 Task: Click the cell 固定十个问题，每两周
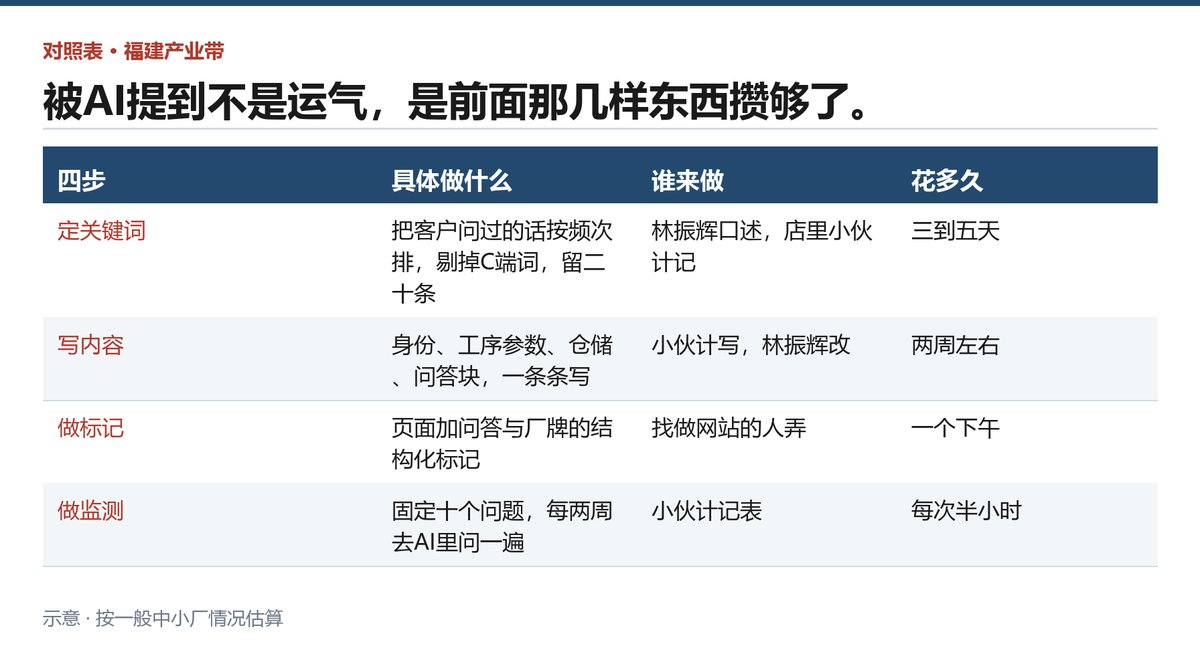tap(502, 527)
